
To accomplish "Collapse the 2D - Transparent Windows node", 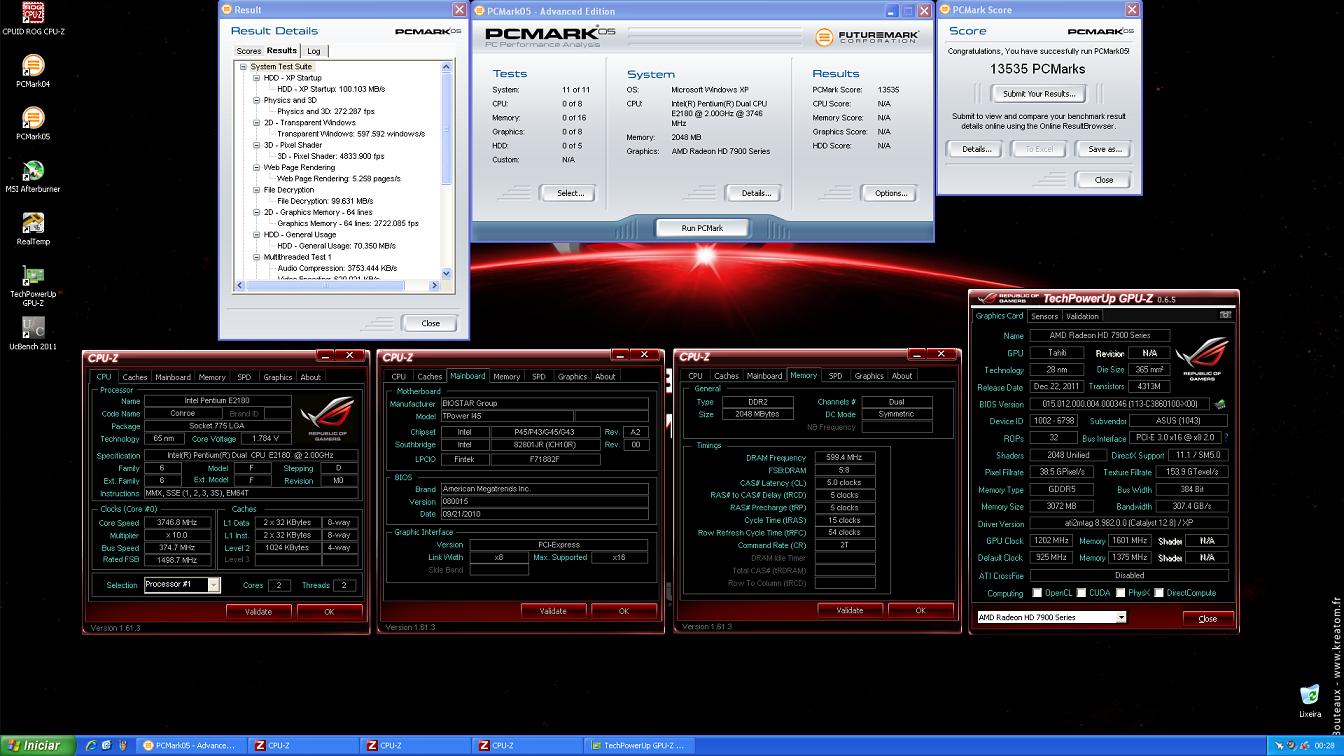I will tap(256, 123).
